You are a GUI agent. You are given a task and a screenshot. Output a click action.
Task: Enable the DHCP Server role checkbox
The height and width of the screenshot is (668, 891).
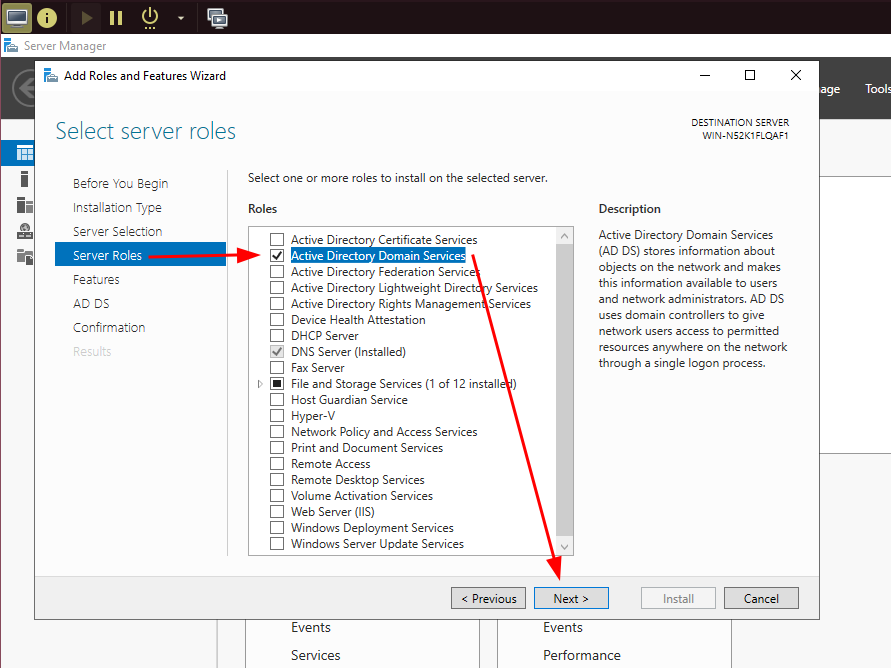277,336
